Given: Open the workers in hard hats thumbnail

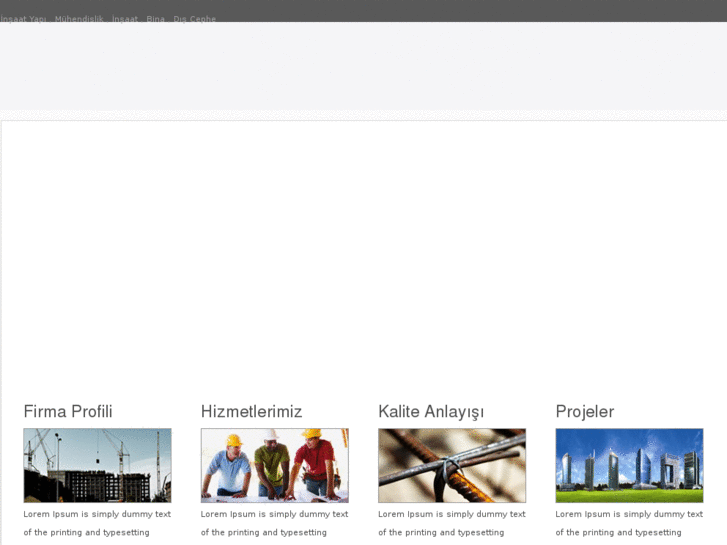Looking at the screenshot, I should pos(274,465).
